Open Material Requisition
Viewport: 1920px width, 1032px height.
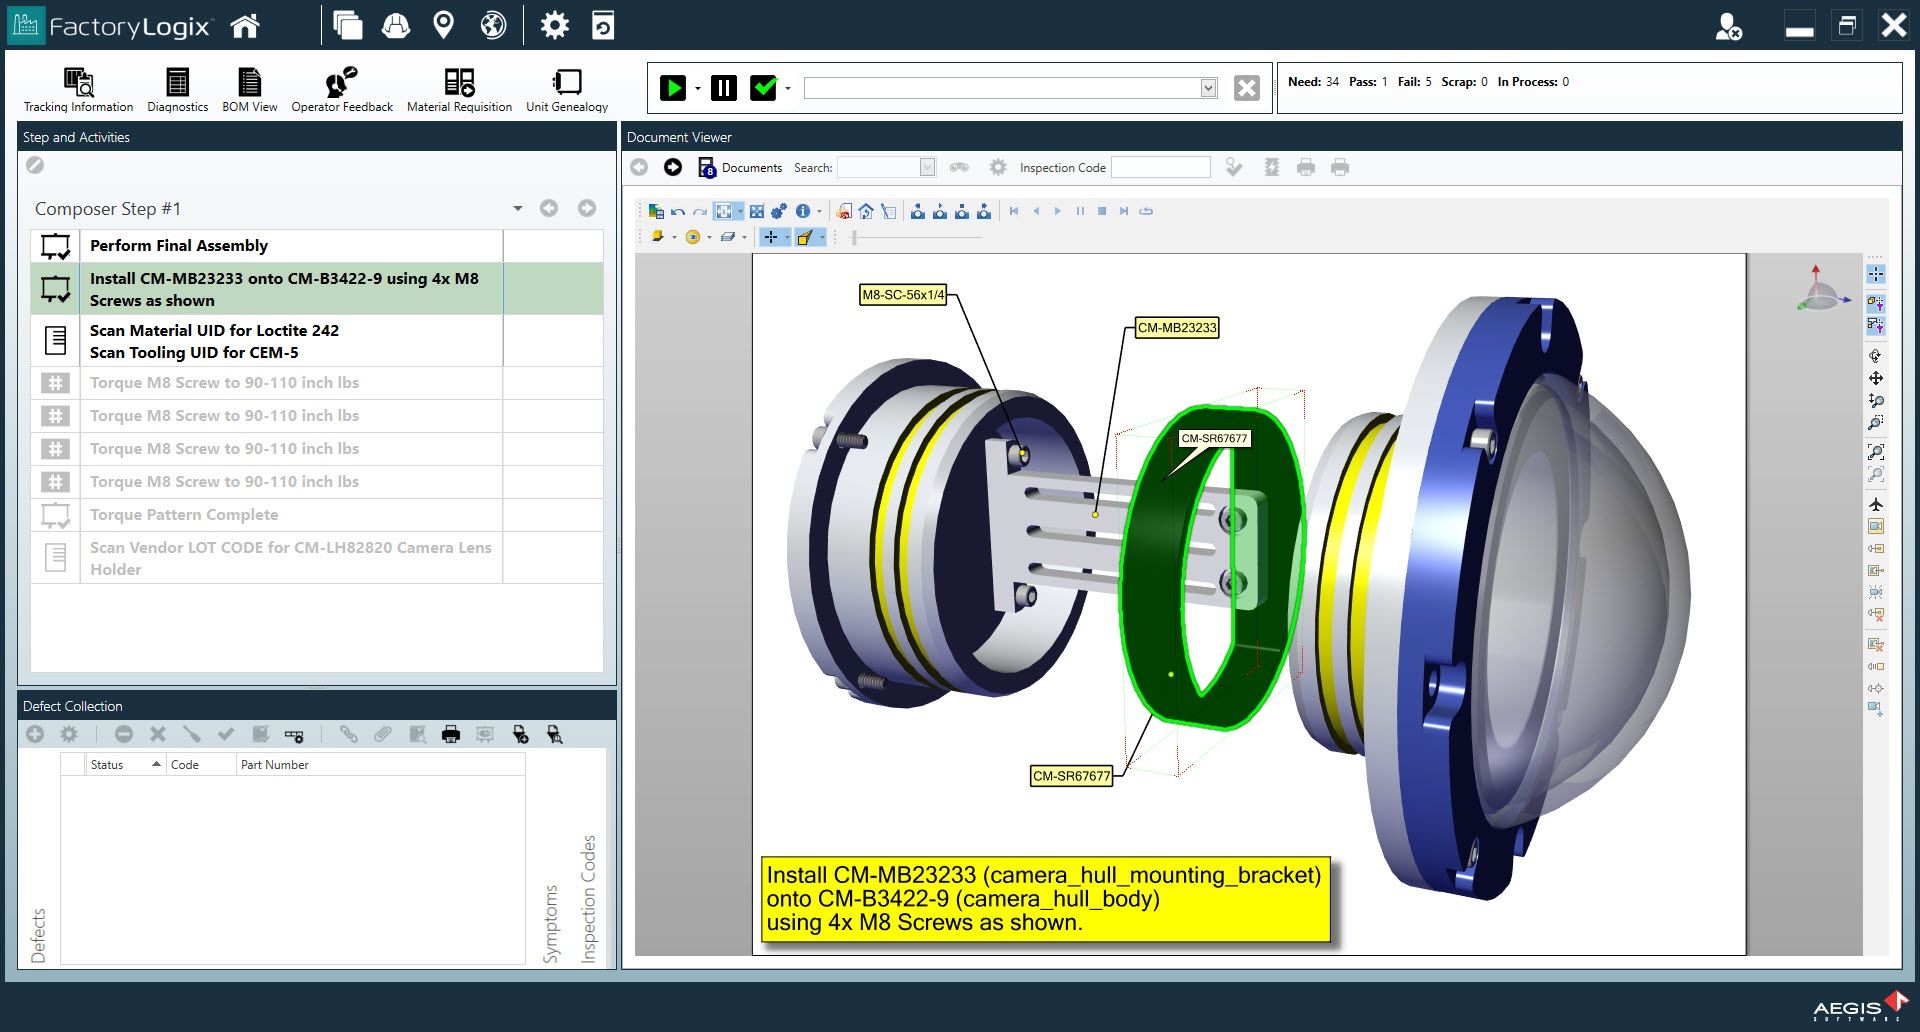coord(459,88)
